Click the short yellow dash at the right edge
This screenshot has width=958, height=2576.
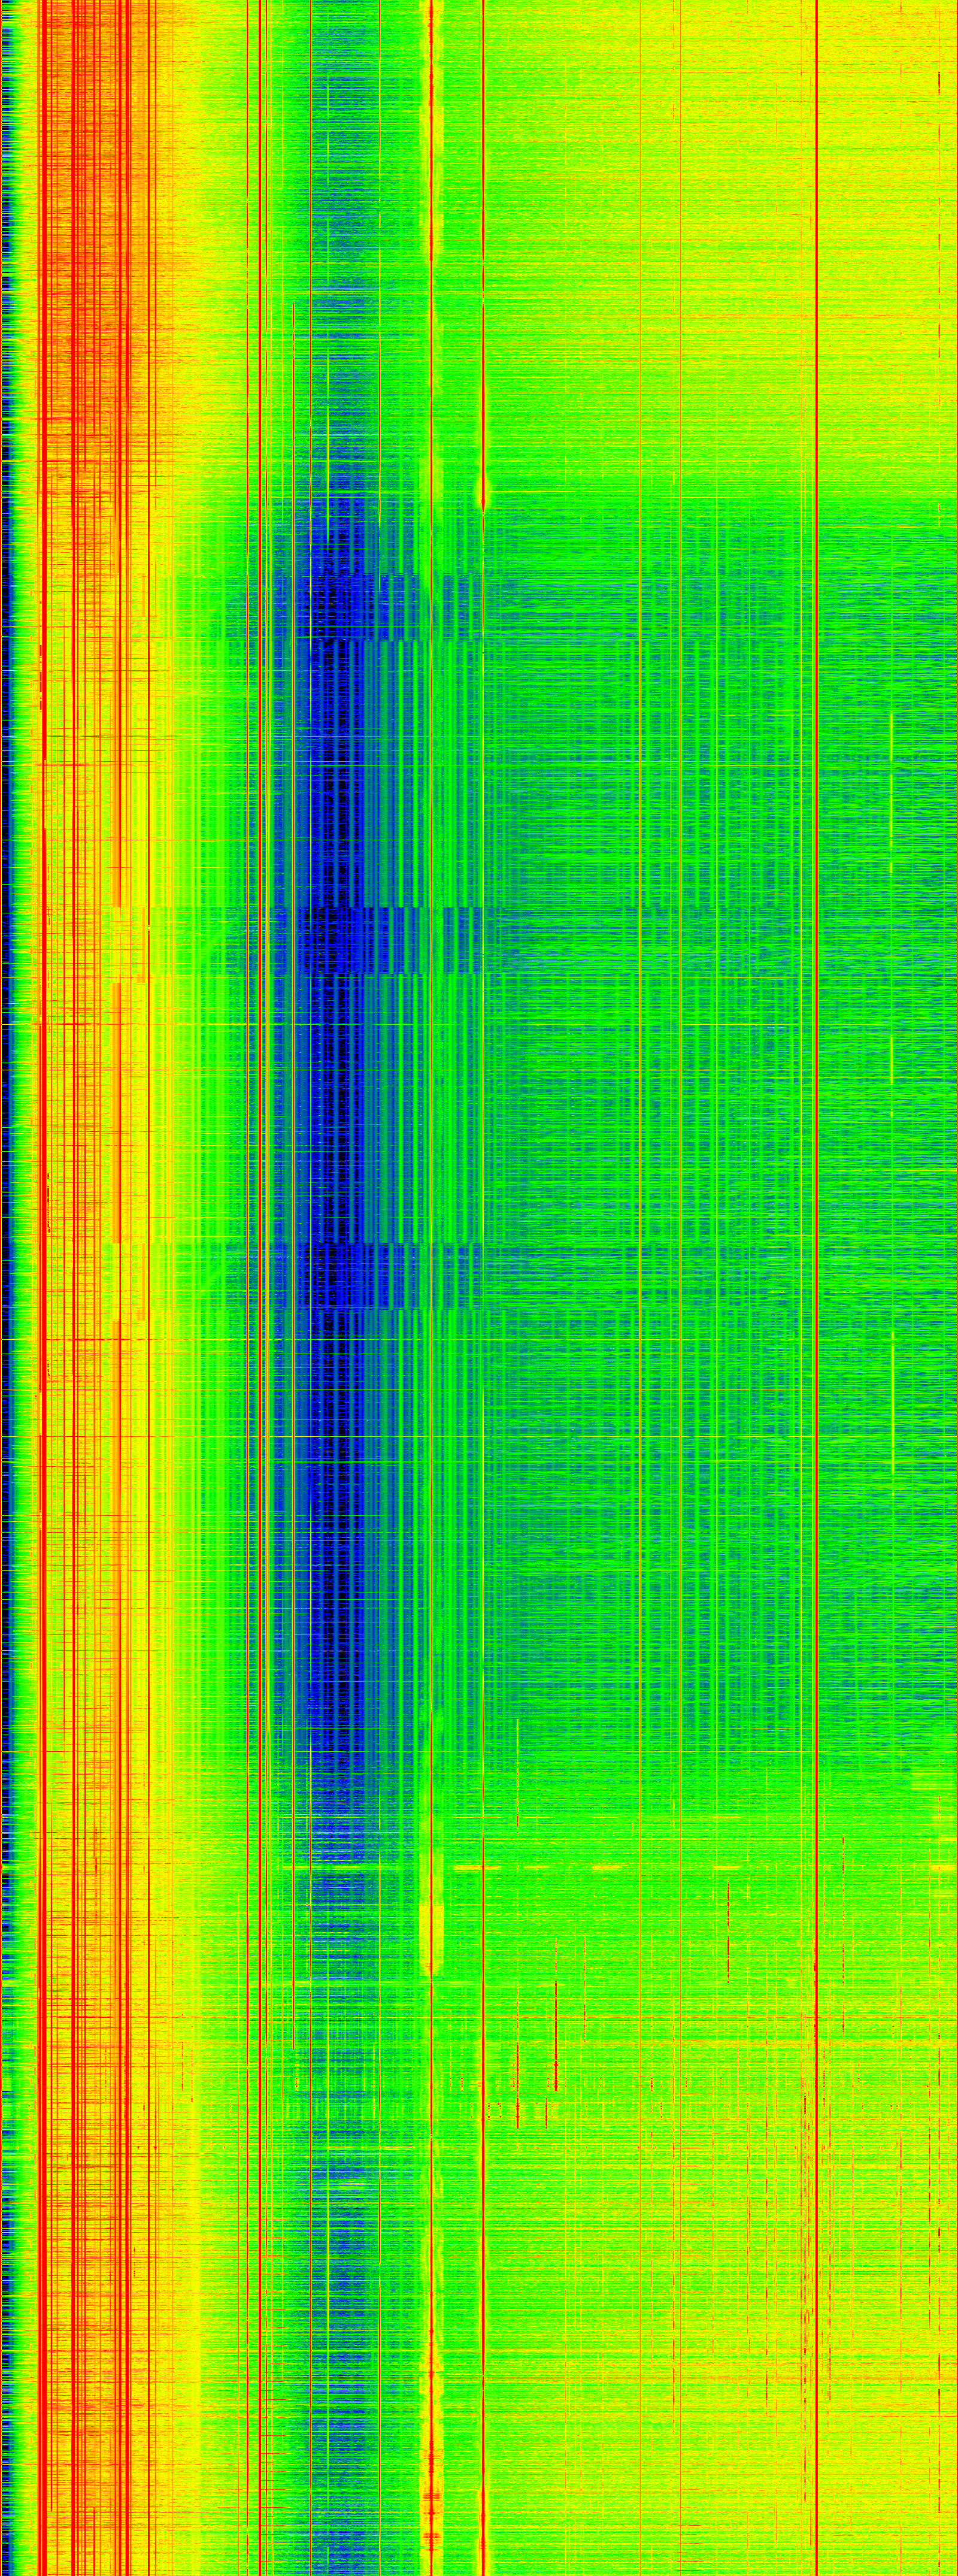(x=943, y=1868)
